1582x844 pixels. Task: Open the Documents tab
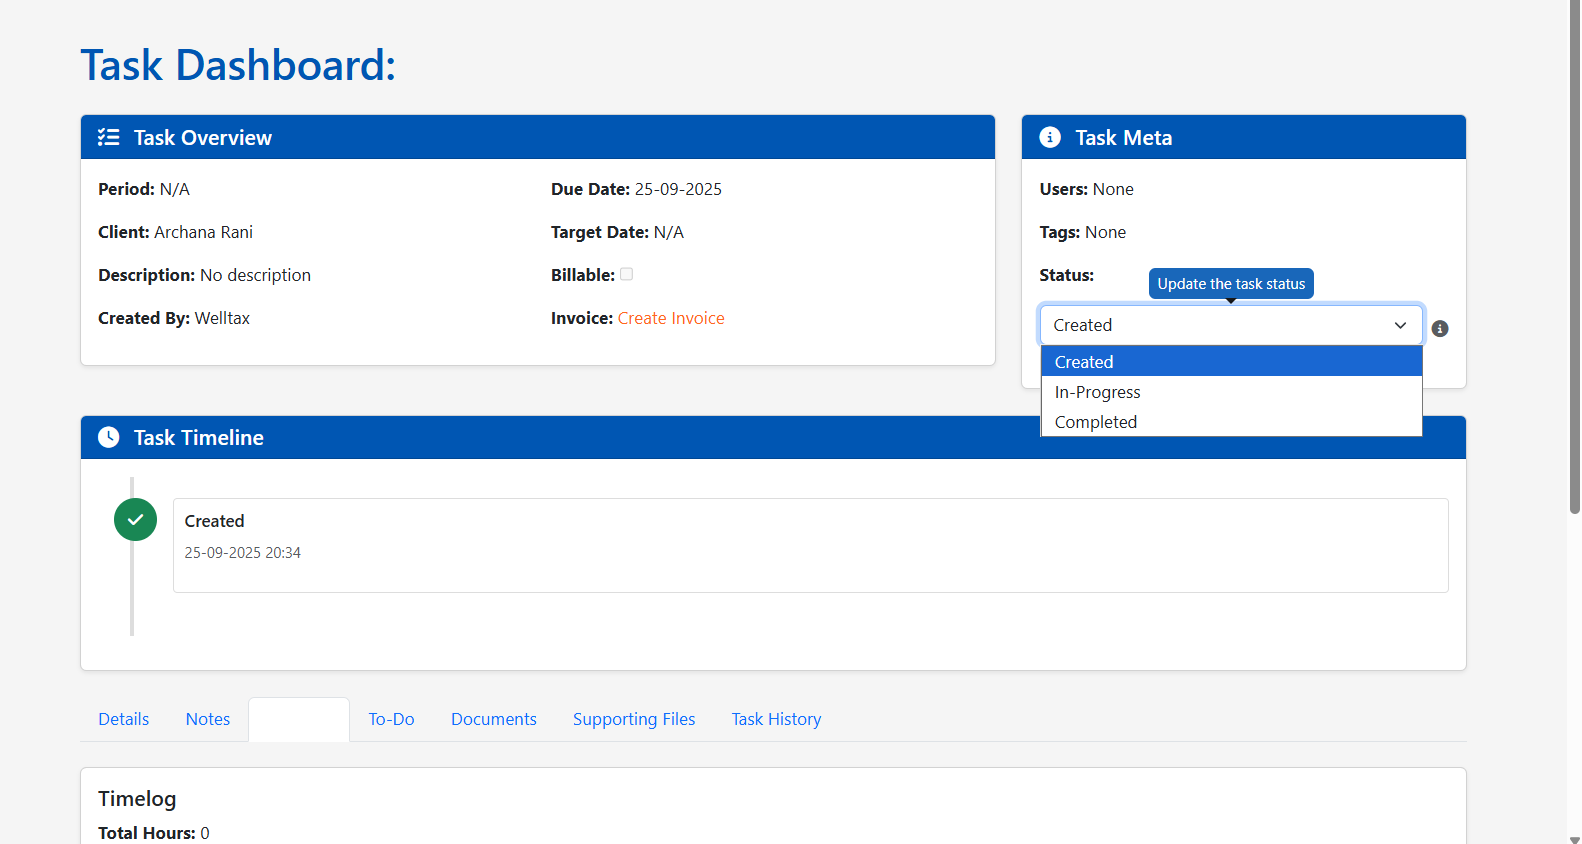click(494, 719)
